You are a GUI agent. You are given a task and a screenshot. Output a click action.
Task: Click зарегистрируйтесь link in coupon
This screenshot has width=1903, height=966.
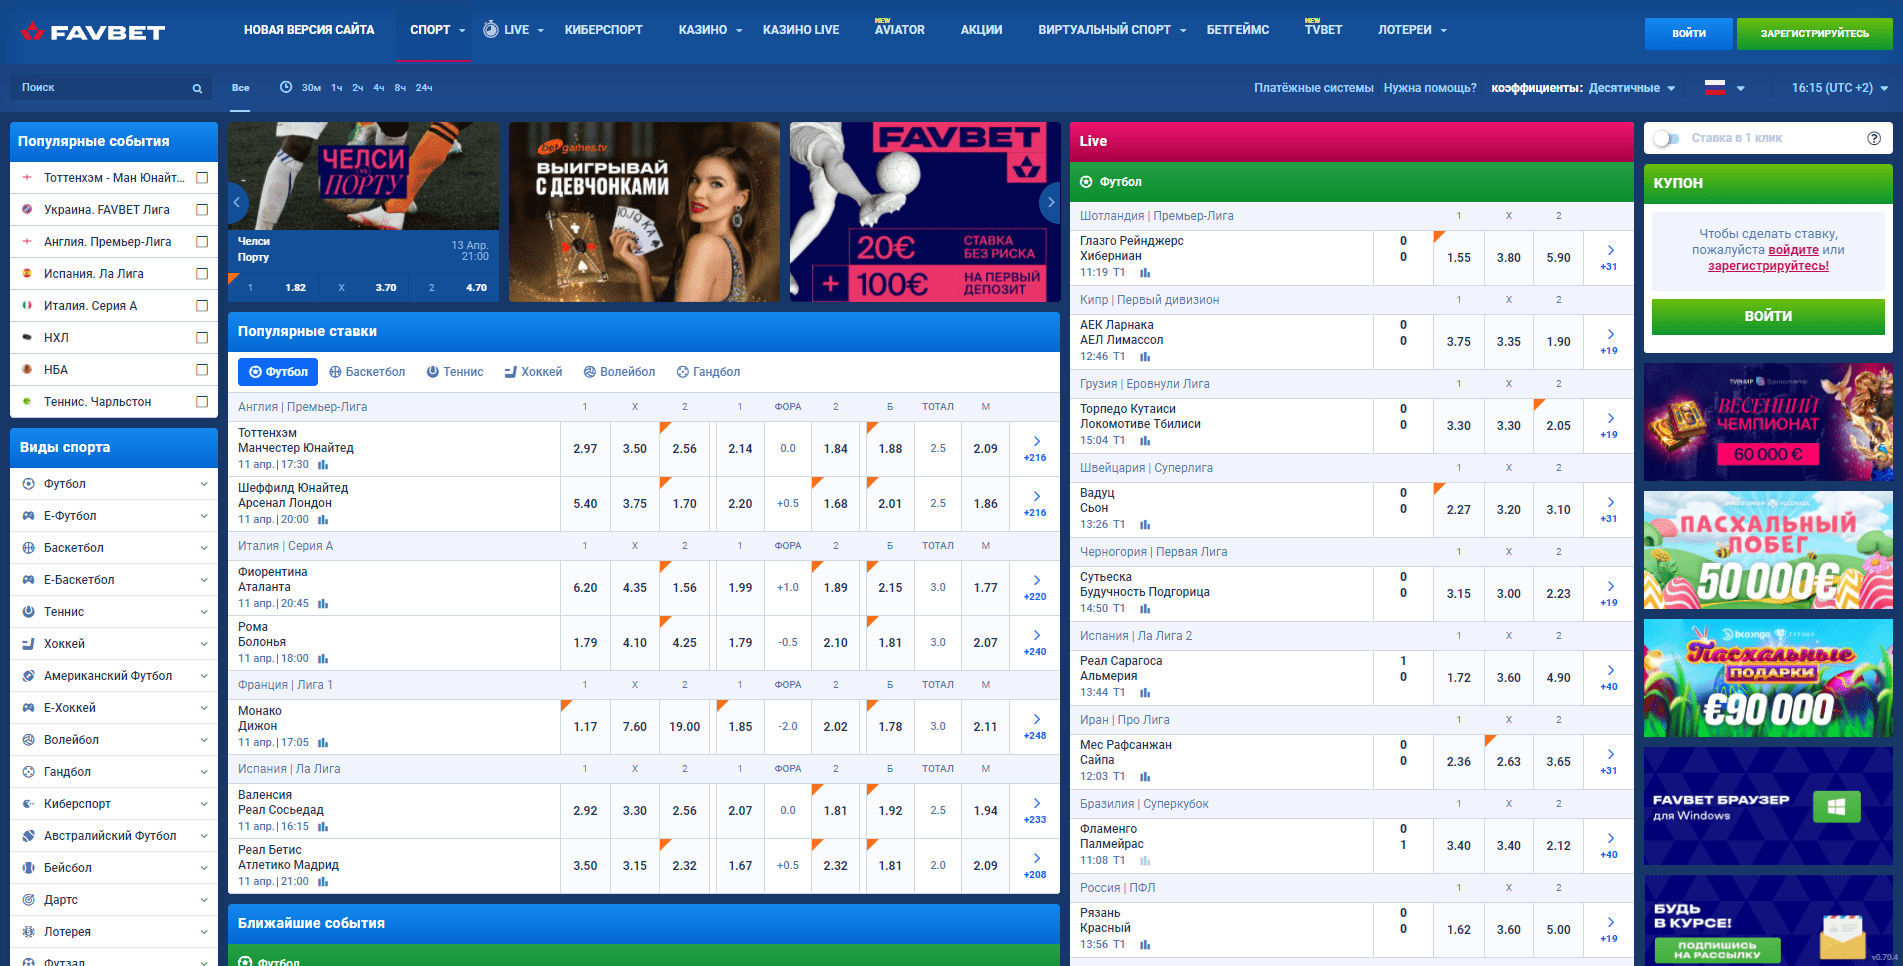pos(1768,266)
